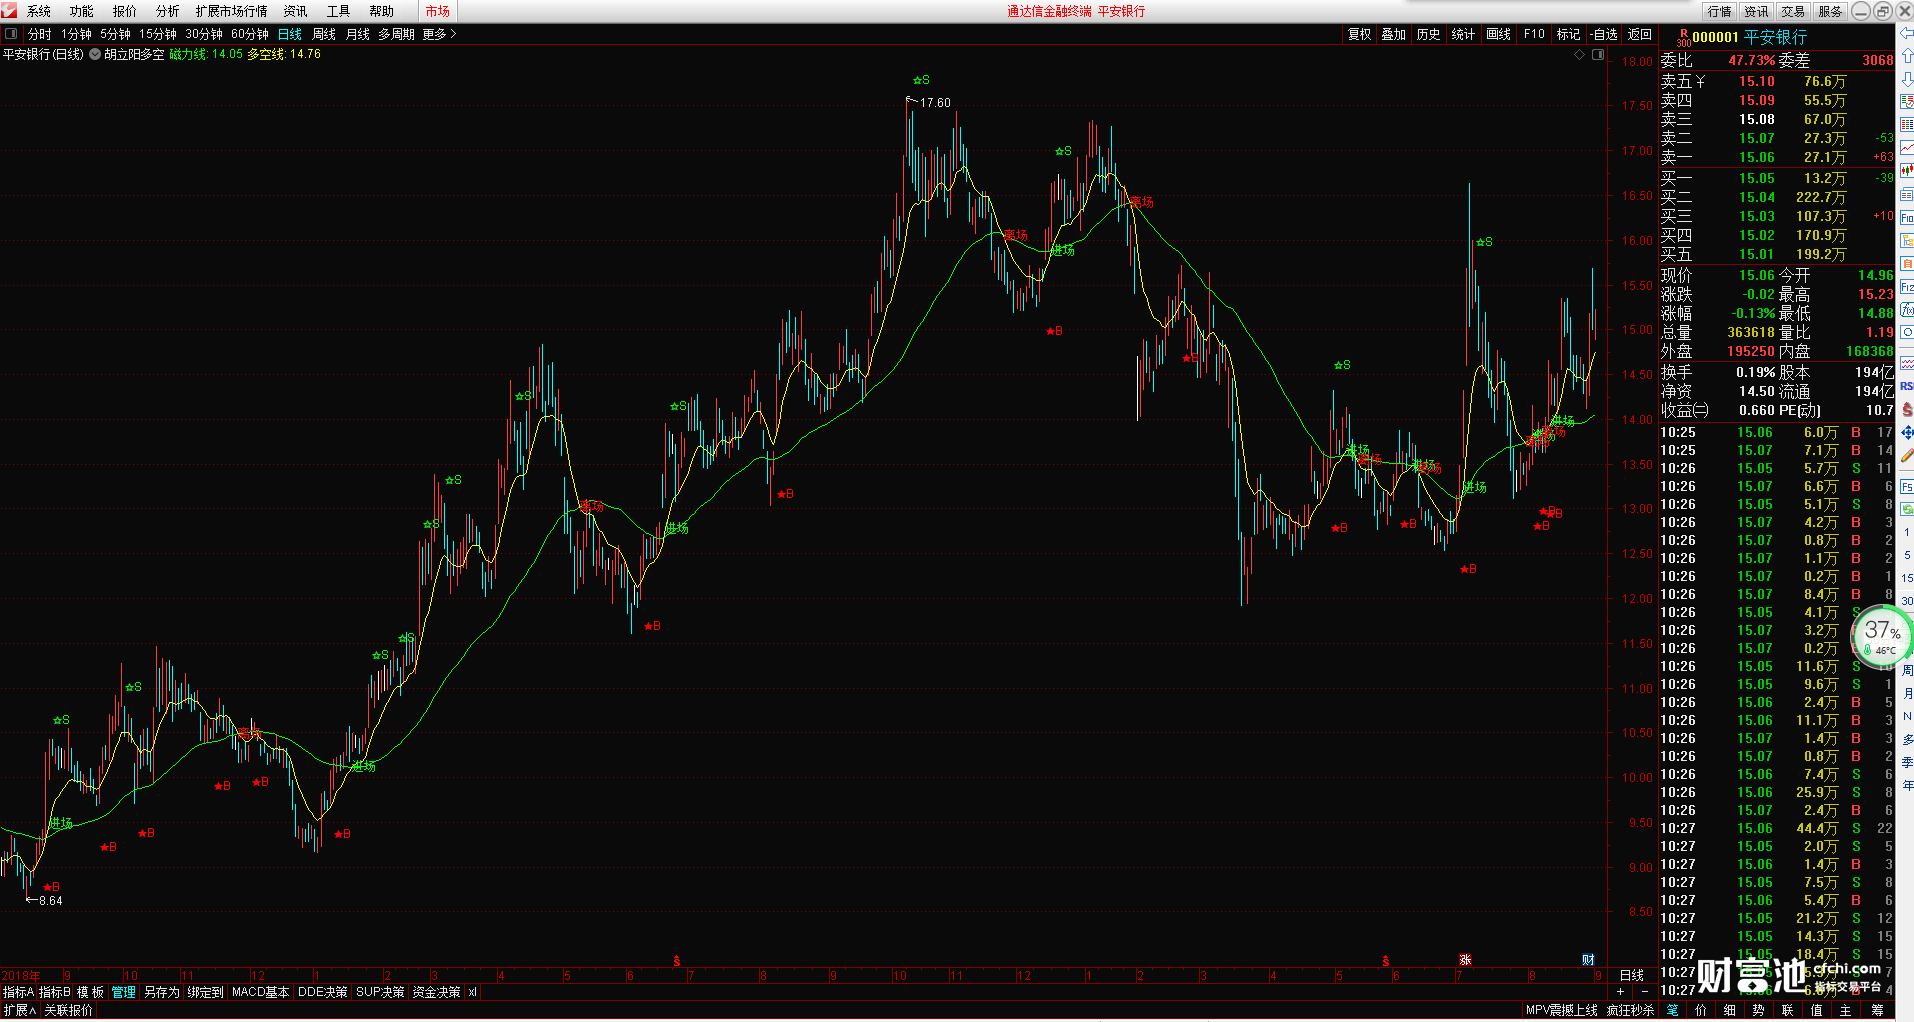The image size is (1914, 1022).
Task: Select the 市场 tab in menu bar
Action: point(438,11)
